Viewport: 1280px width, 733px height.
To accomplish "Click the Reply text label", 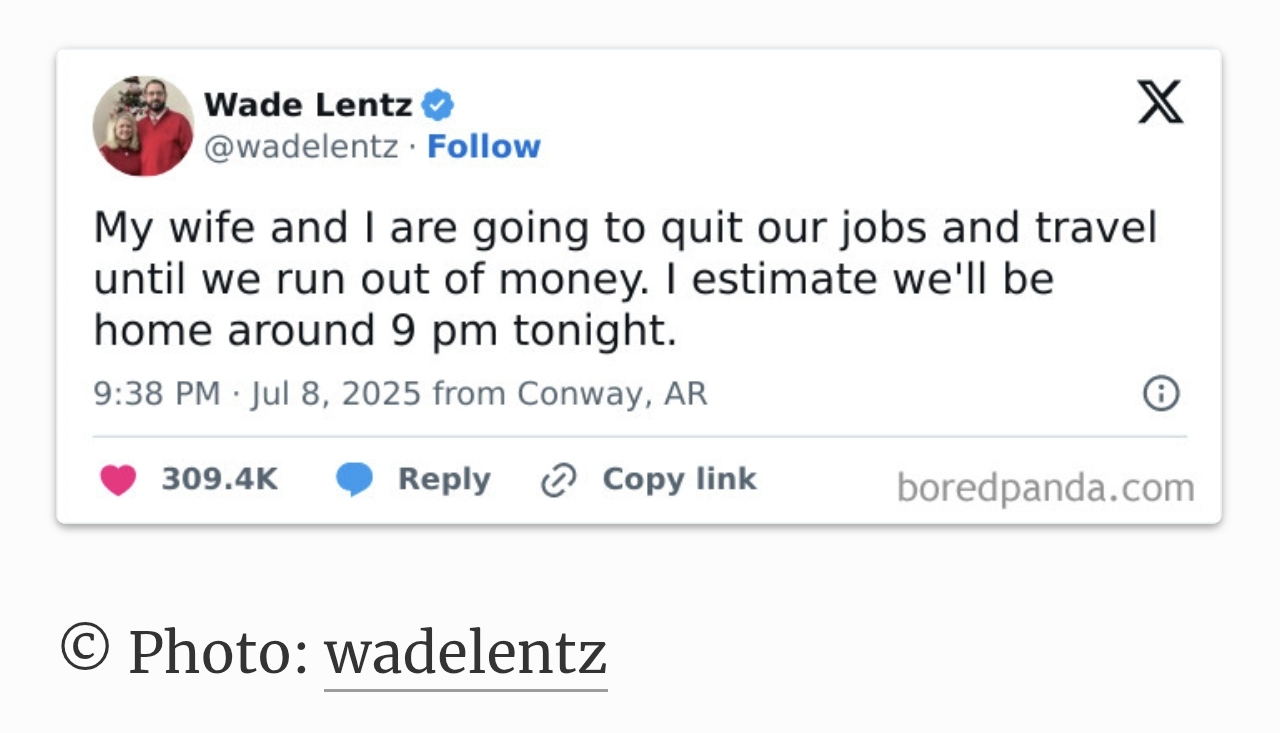I will coord(444,480).
